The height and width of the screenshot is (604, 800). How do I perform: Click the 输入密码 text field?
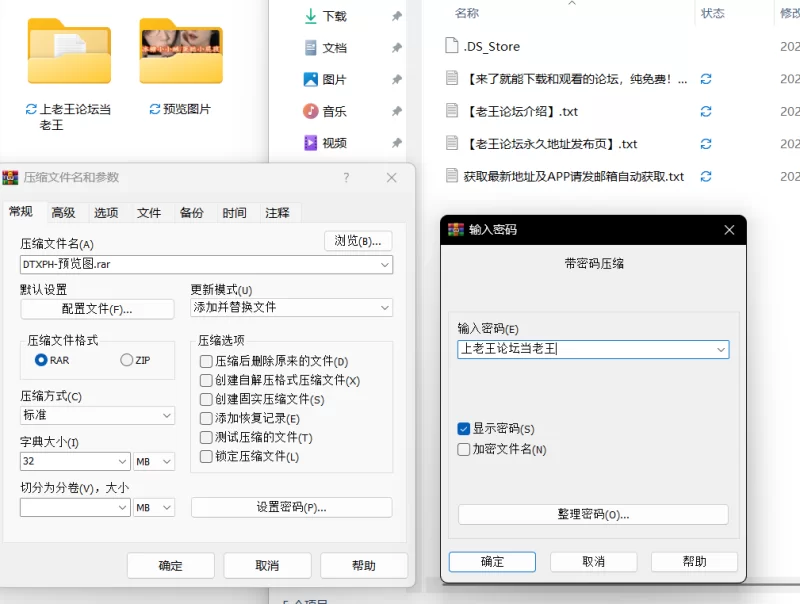point(583,349)
